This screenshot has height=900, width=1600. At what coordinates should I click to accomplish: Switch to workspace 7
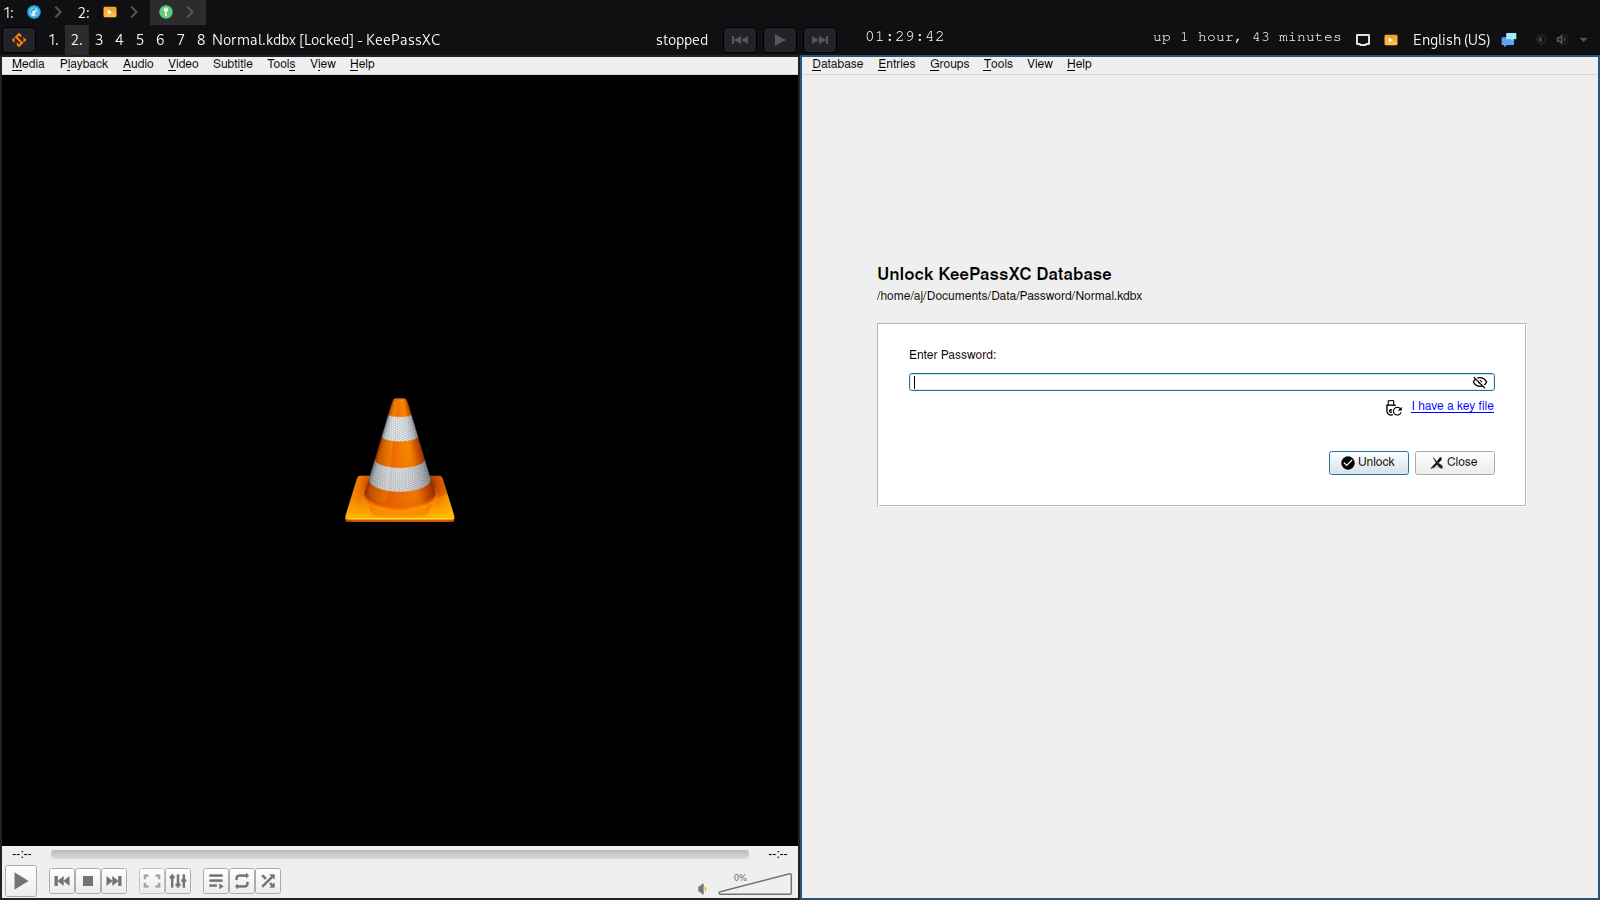click(181, 40)
